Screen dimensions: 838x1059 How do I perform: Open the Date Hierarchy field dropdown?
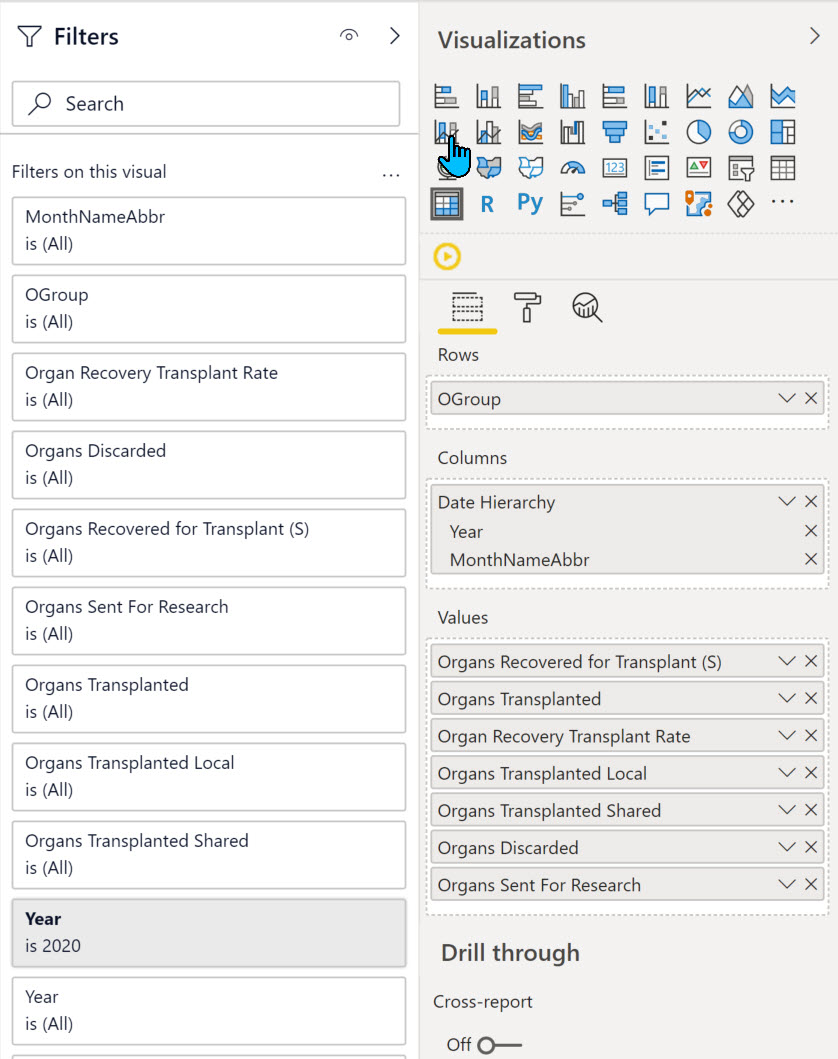click(787, 501)
